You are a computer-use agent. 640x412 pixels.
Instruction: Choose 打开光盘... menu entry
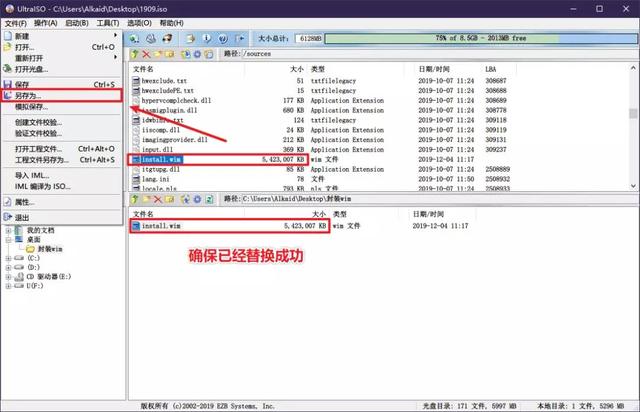(62, 69)
